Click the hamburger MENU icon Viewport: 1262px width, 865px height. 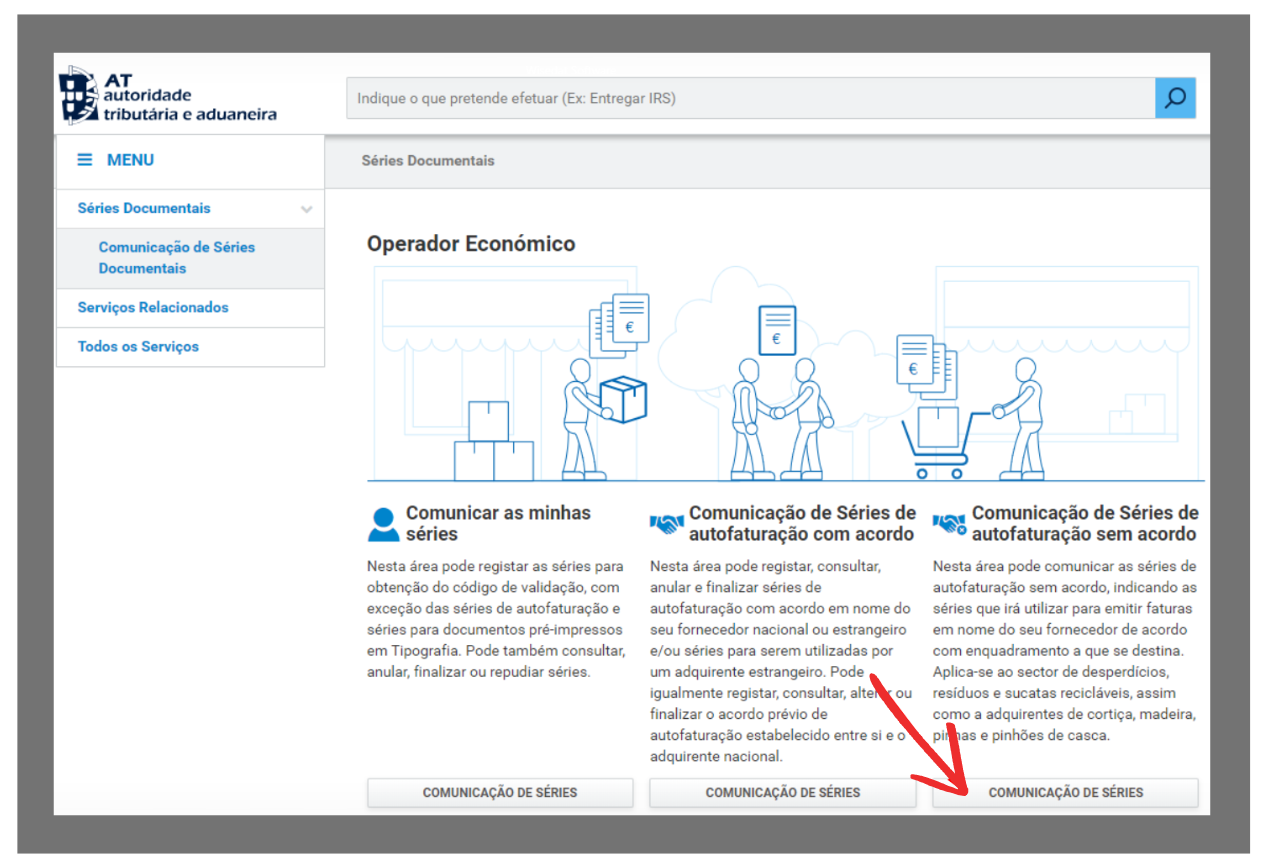(x=85, y=160)
